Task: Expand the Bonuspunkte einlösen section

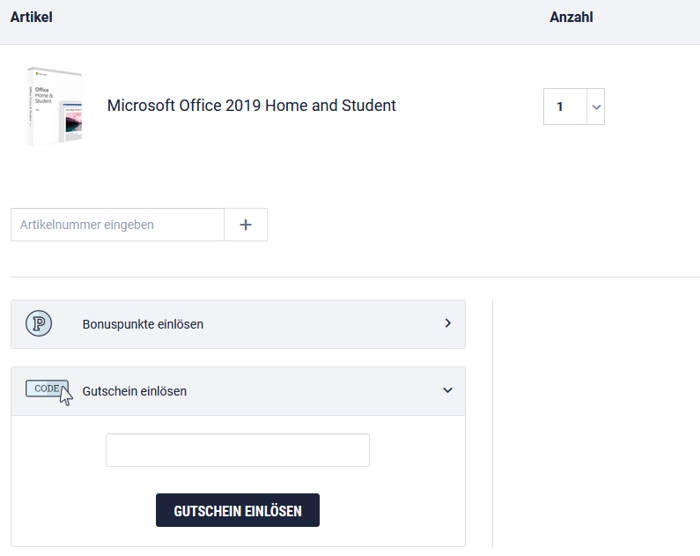Action: (x=238, y=324)
